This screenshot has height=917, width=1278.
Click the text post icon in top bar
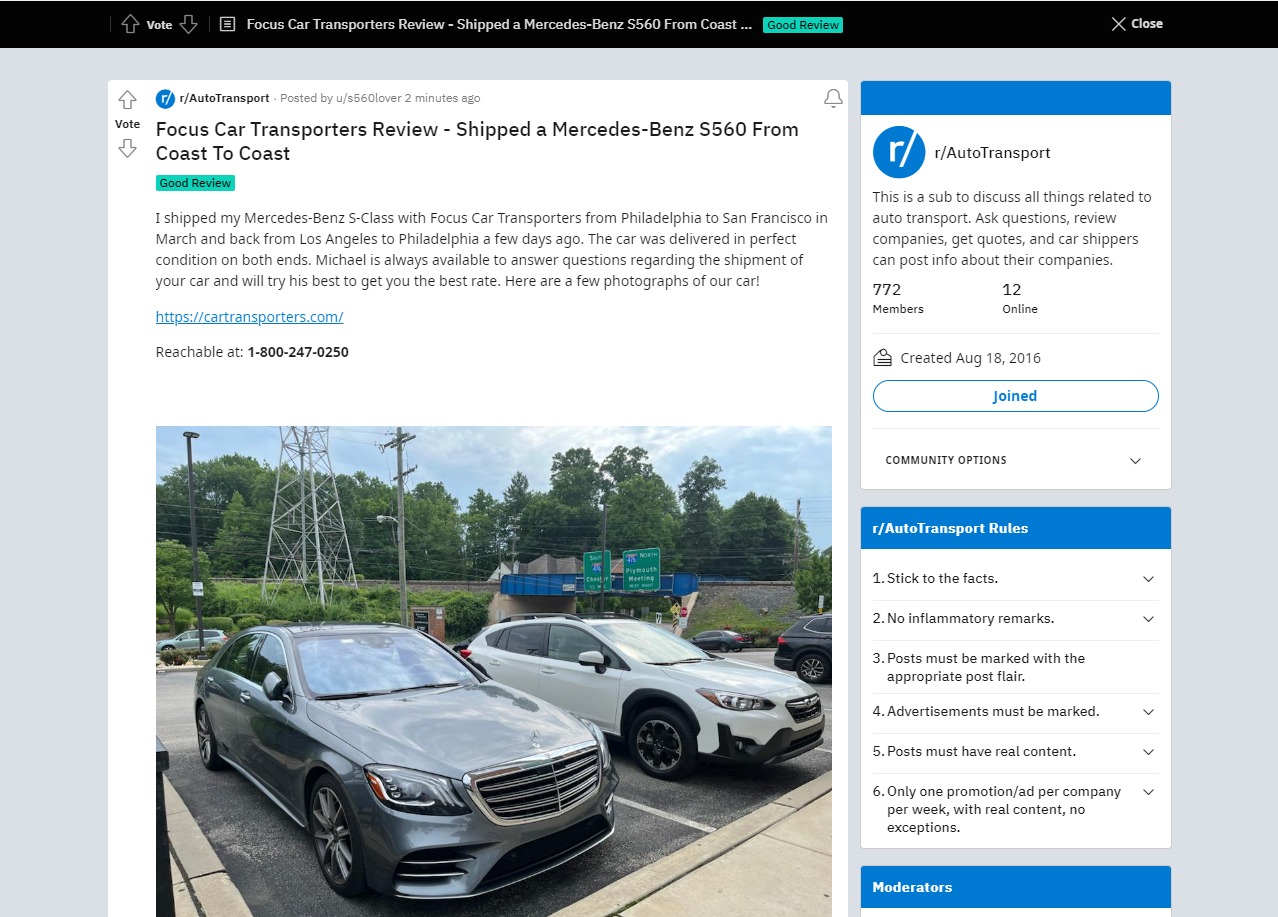point(227,24)
